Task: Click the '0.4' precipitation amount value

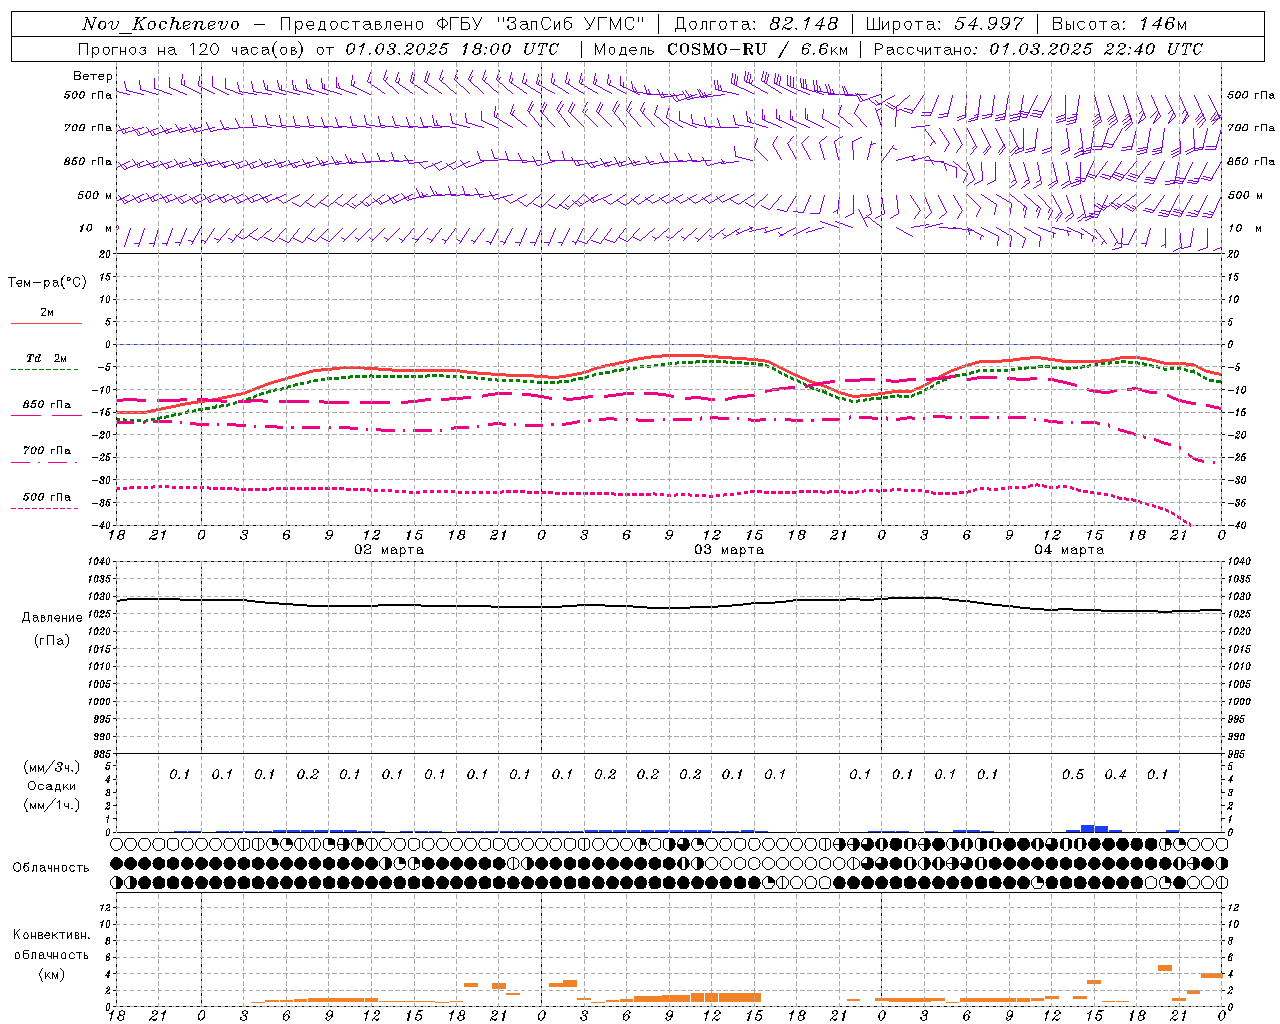Action: click(x=1115, y=775)
